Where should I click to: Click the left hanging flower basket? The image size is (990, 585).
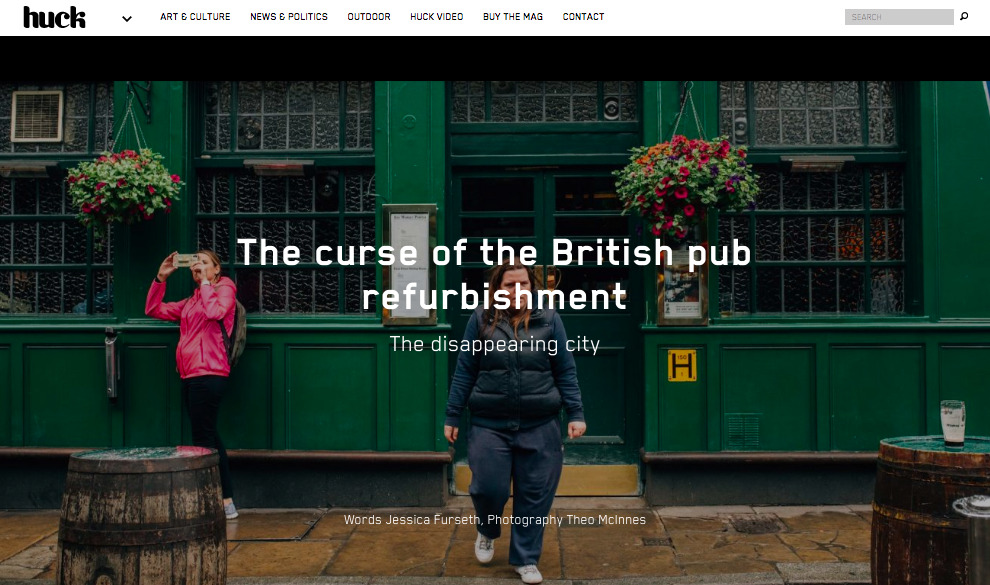click(124, 187)
